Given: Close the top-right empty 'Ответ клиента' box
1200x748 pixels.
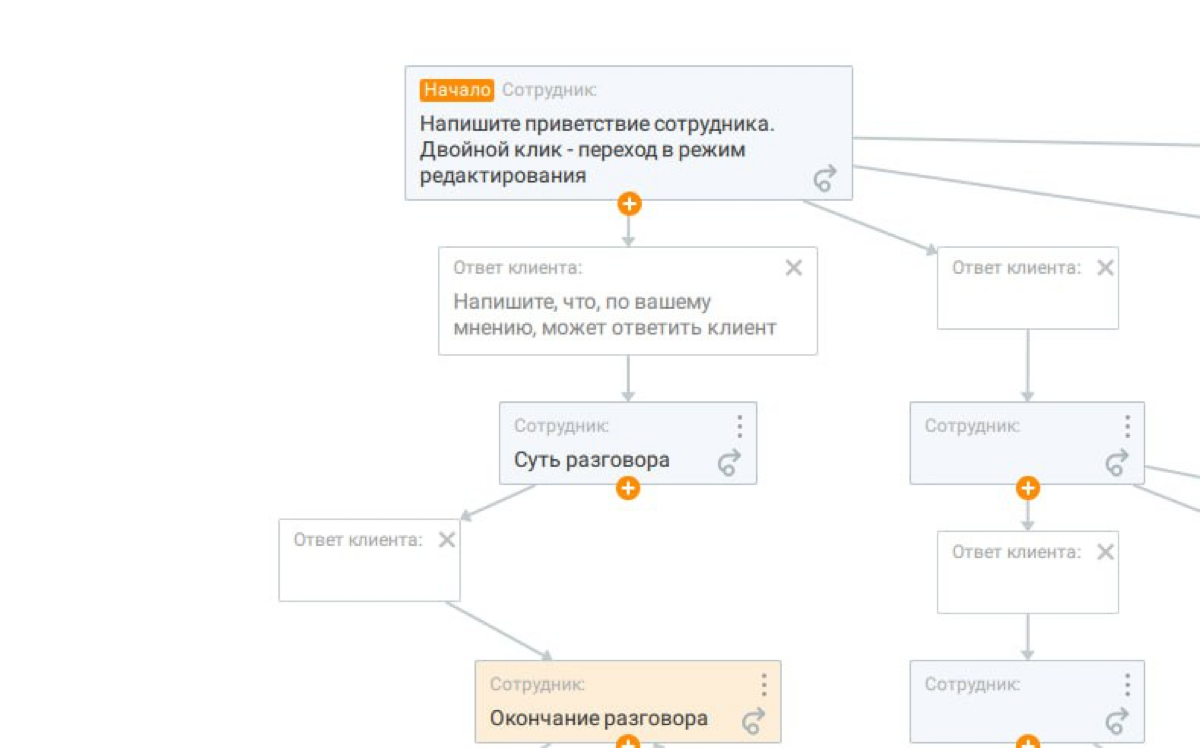Looking at the screenshot, I should [x=1105, y=268].
